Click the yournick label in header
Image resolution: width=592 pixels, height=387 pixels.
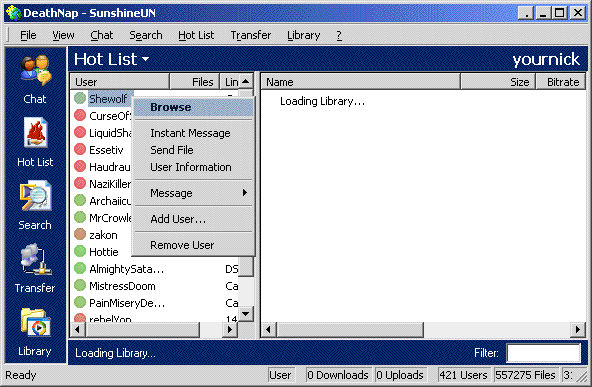pos(546,59)
